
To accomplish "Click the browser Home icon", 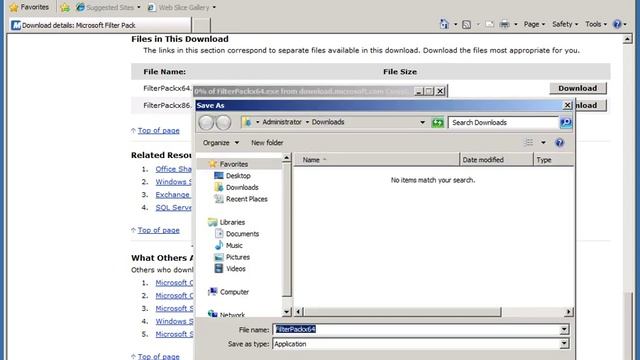I will pos(444,24).
